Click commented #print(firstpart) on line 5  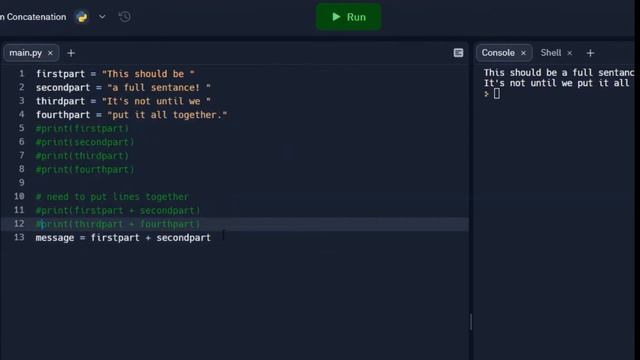[x=82, y=129]
